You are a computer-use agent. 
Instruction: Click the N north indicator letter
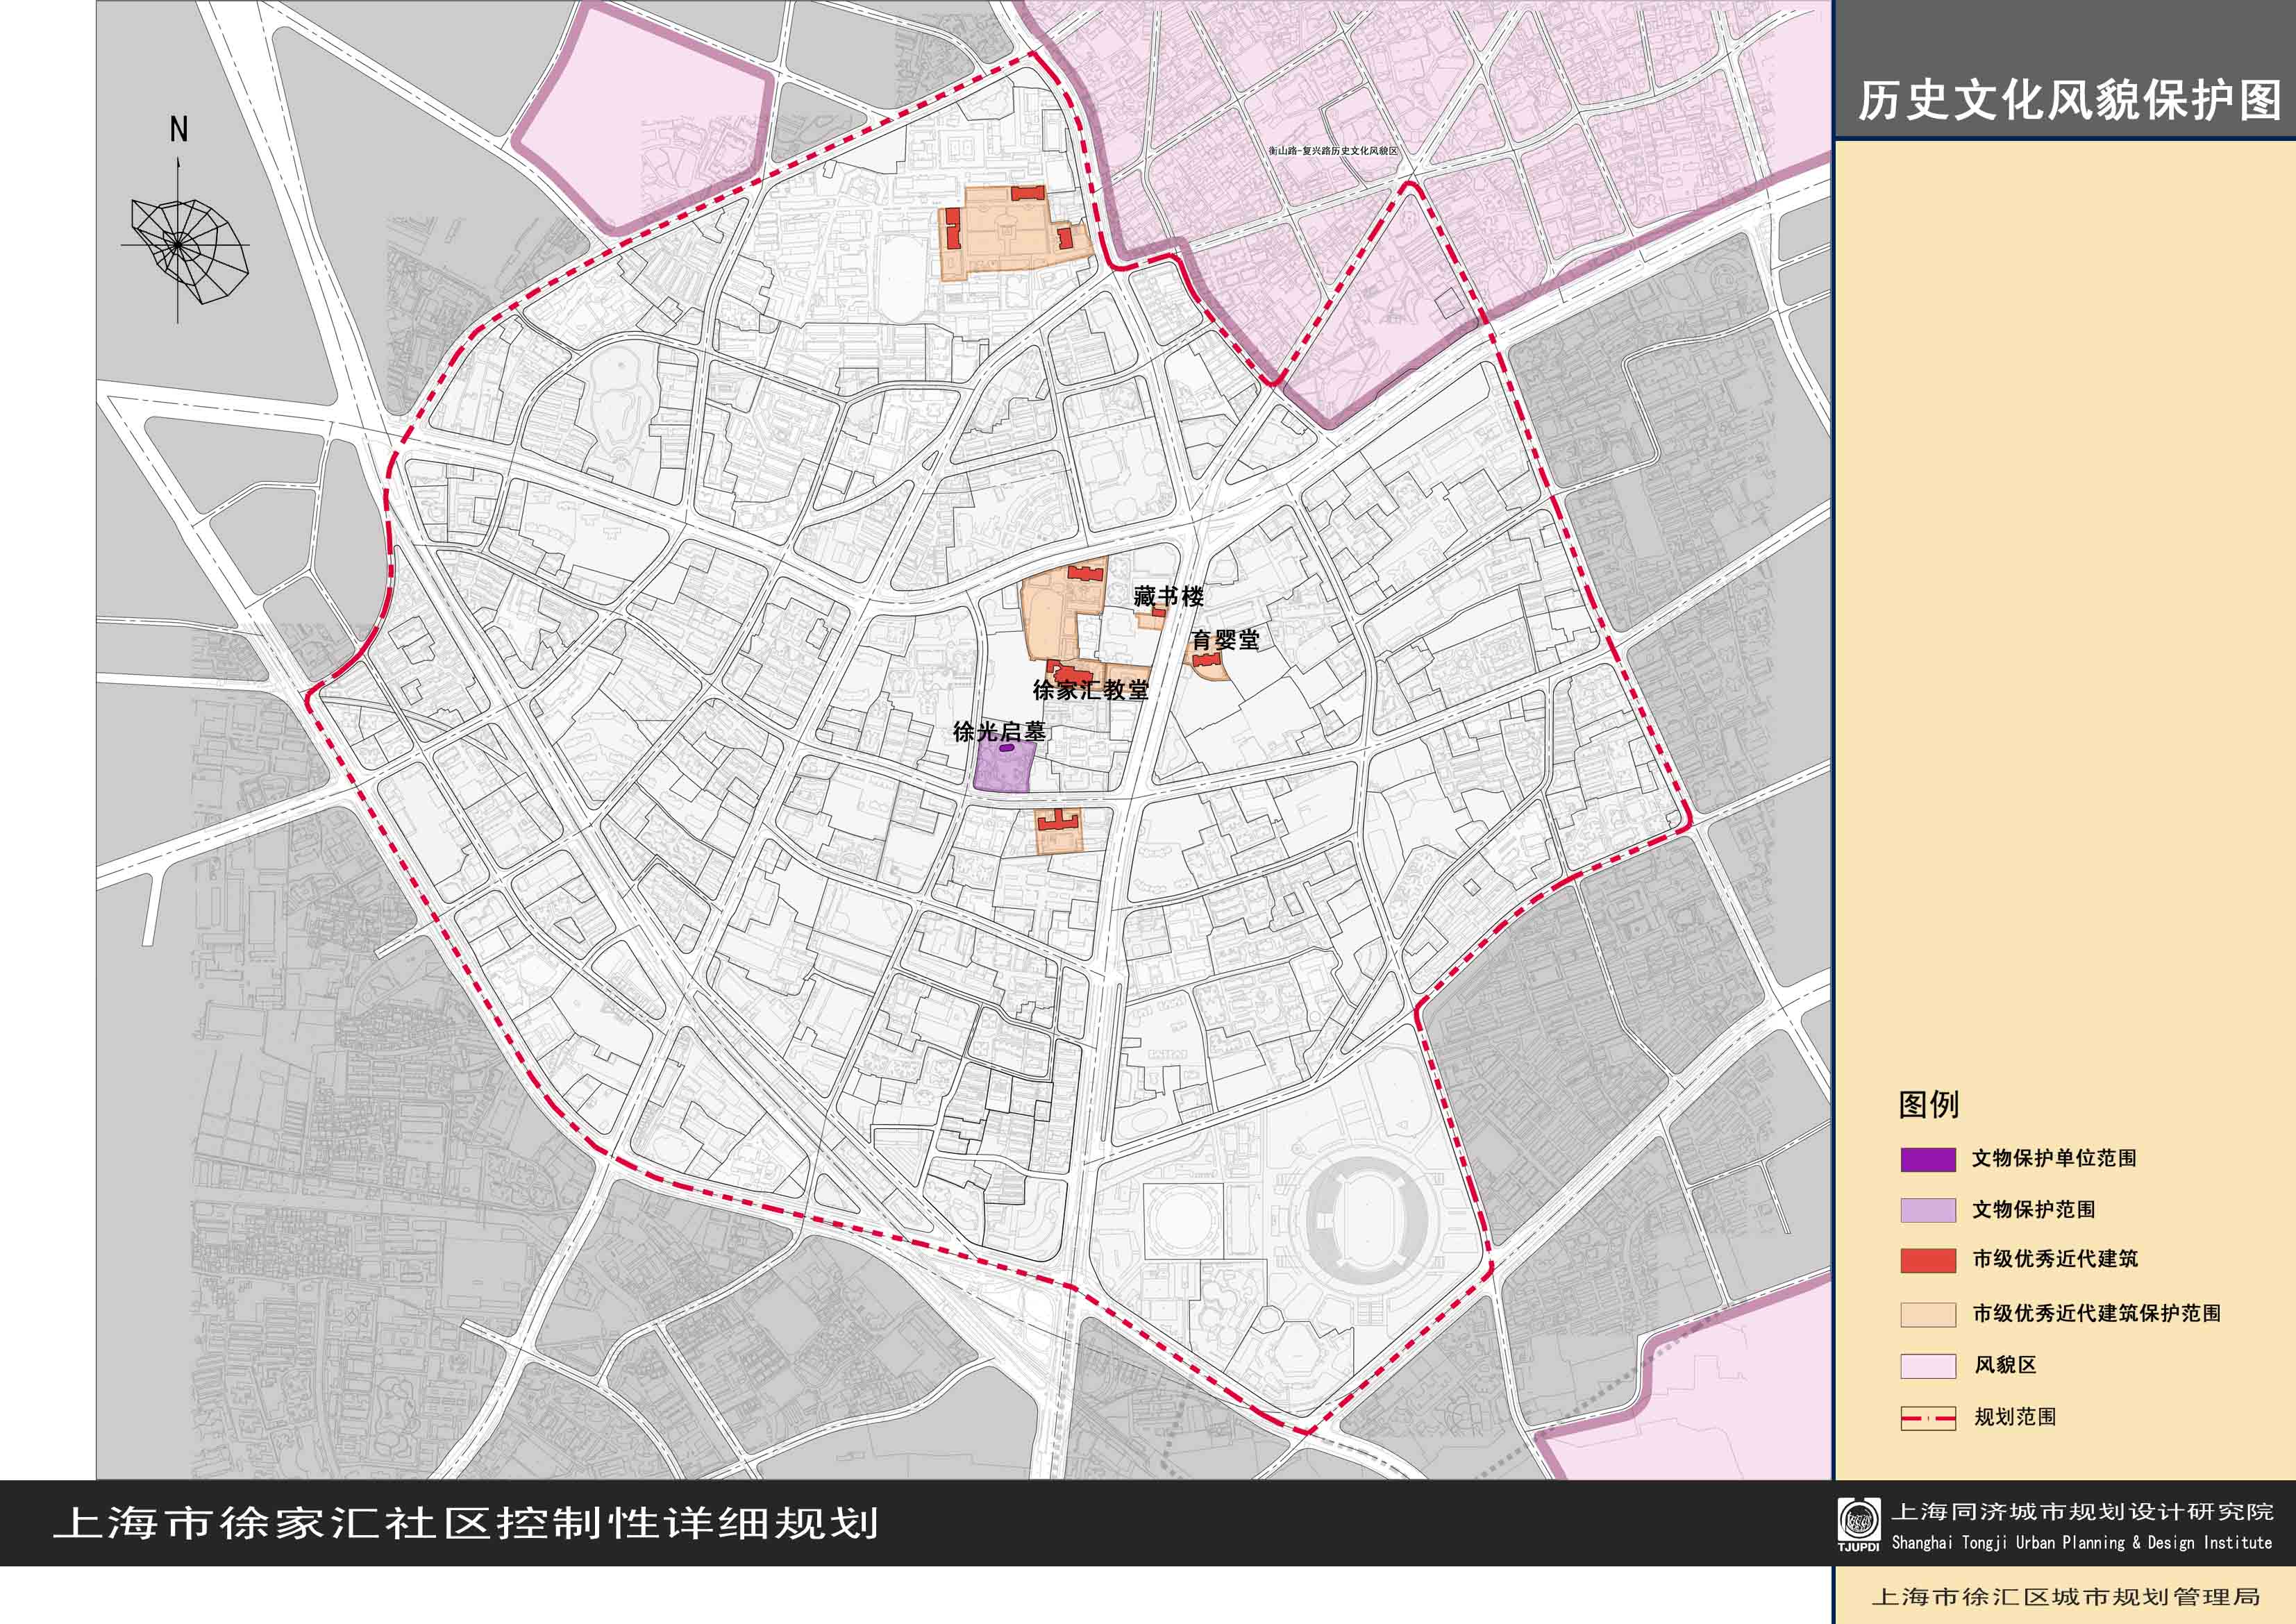179,130
